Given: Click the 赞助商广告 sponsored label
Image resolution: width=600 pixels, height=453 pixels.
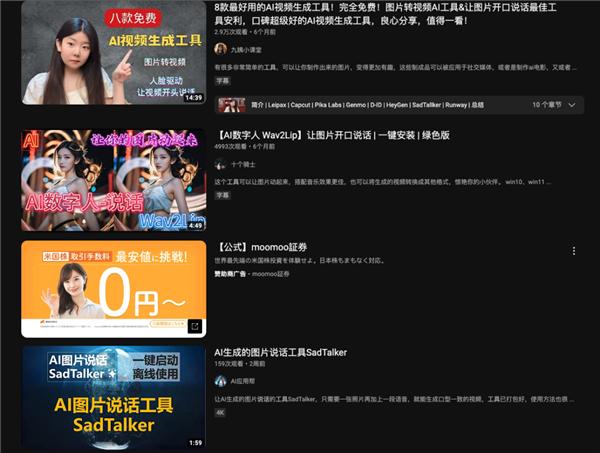Looking at the screenshot, I should [x=230, y=274].
